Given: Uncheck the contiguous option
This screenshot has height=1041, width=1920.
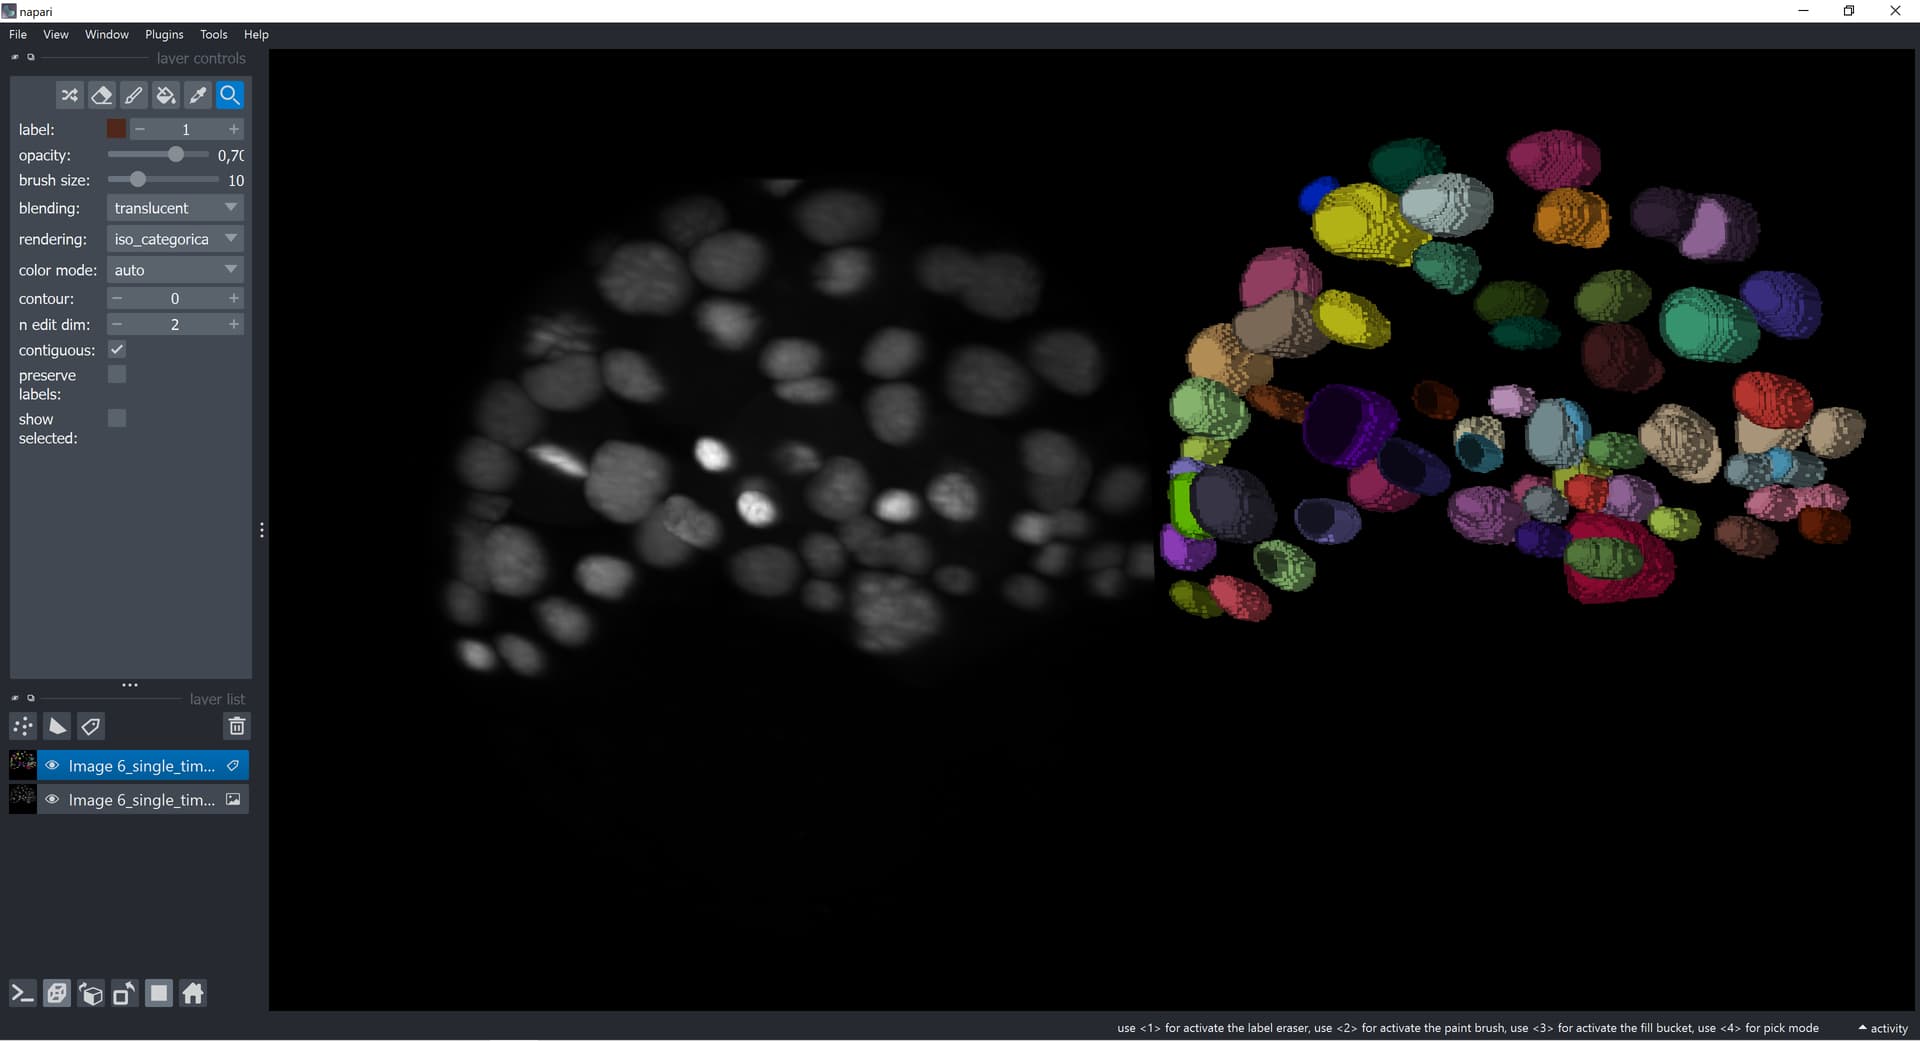Looking at the screenshot, I should (x=117, y=349).
